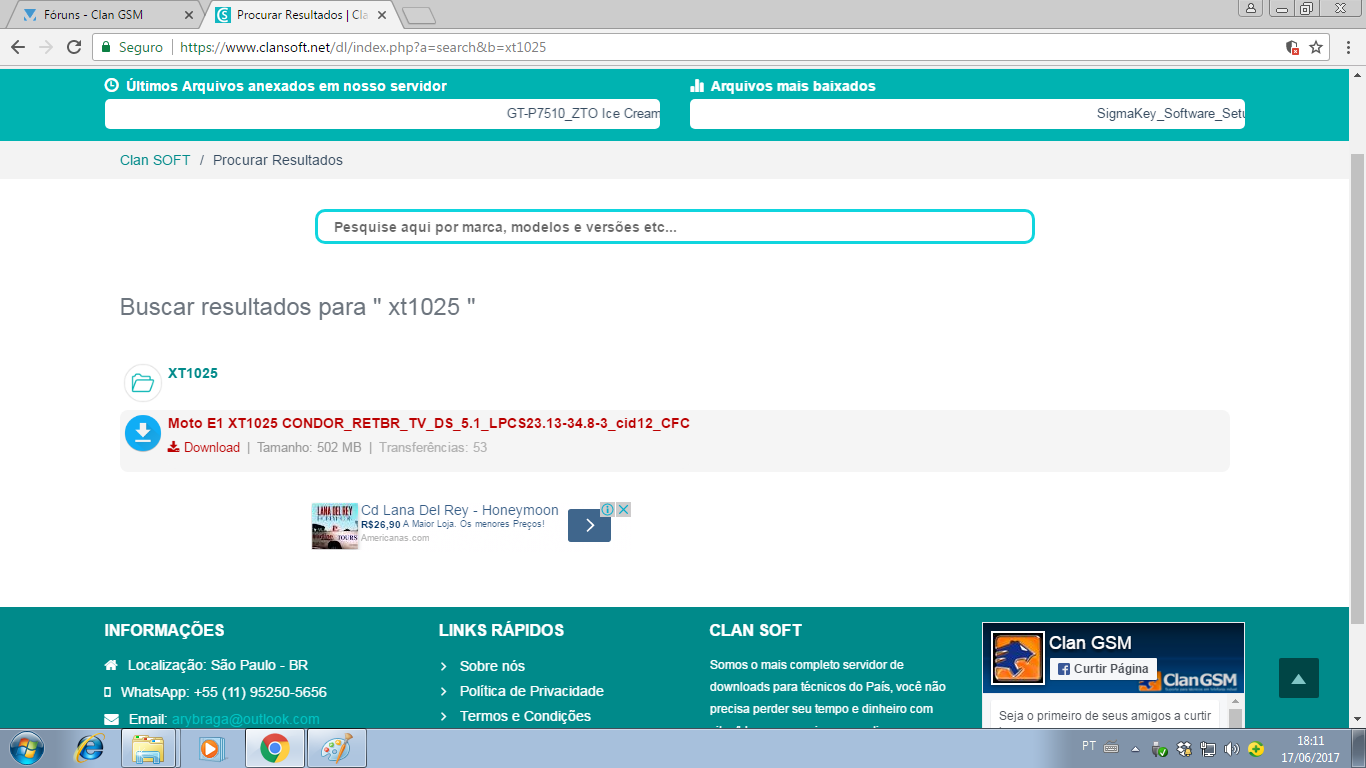1366x768 pixels.
Task: Open the network tray icon
Action: pyautogui.click(x=1208, y=748)
